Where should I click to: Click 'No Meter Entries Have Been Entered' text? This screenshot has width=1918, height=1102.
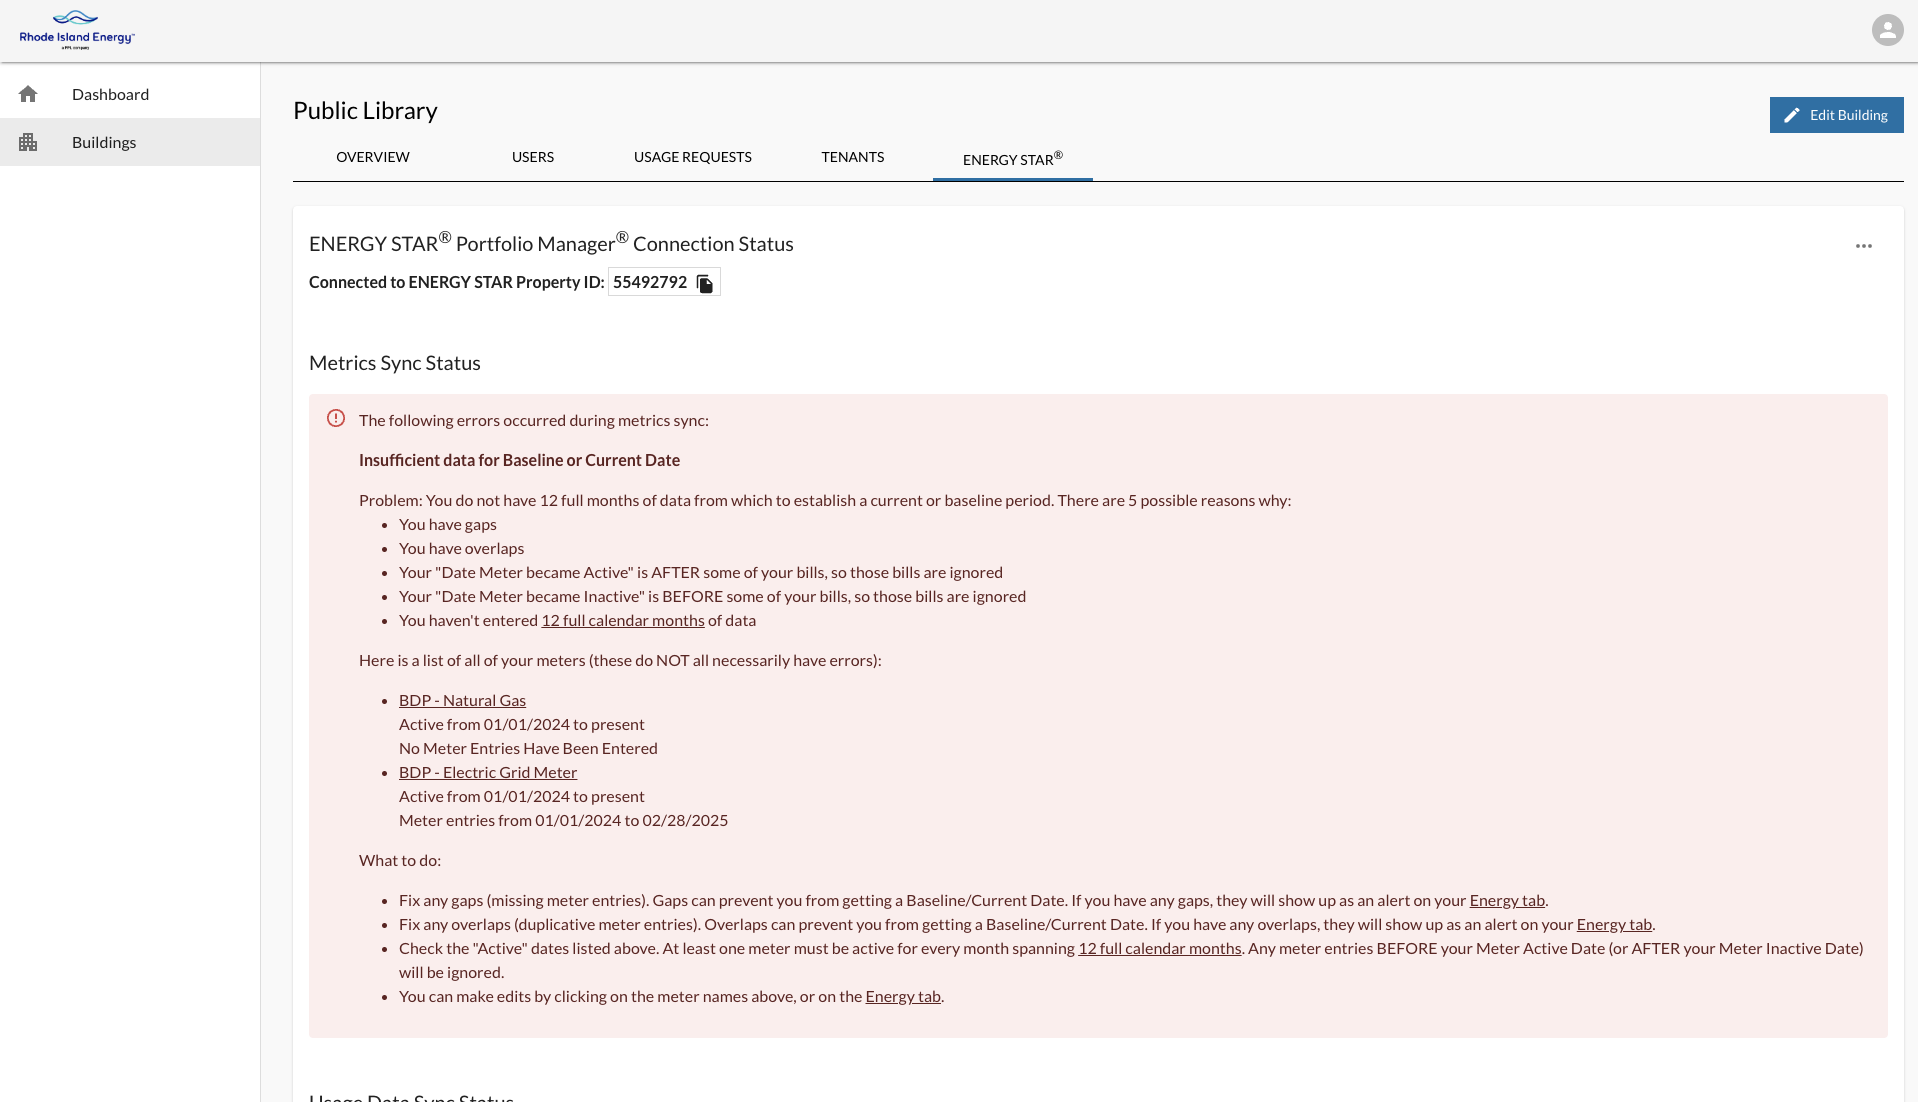[528, 749]
